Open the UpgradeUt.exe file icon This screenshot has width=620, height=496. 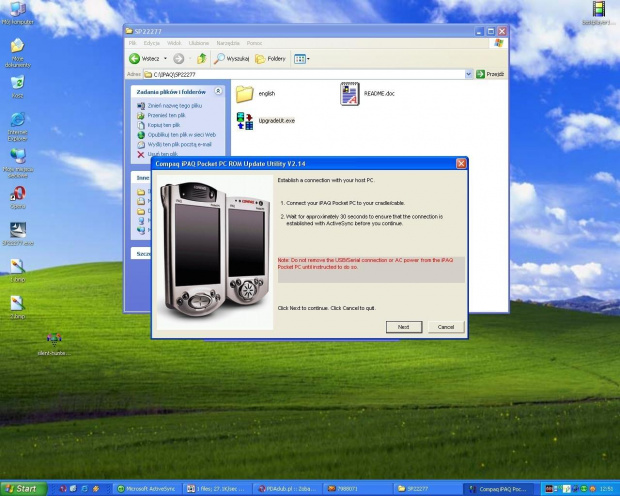click(244, 121)
